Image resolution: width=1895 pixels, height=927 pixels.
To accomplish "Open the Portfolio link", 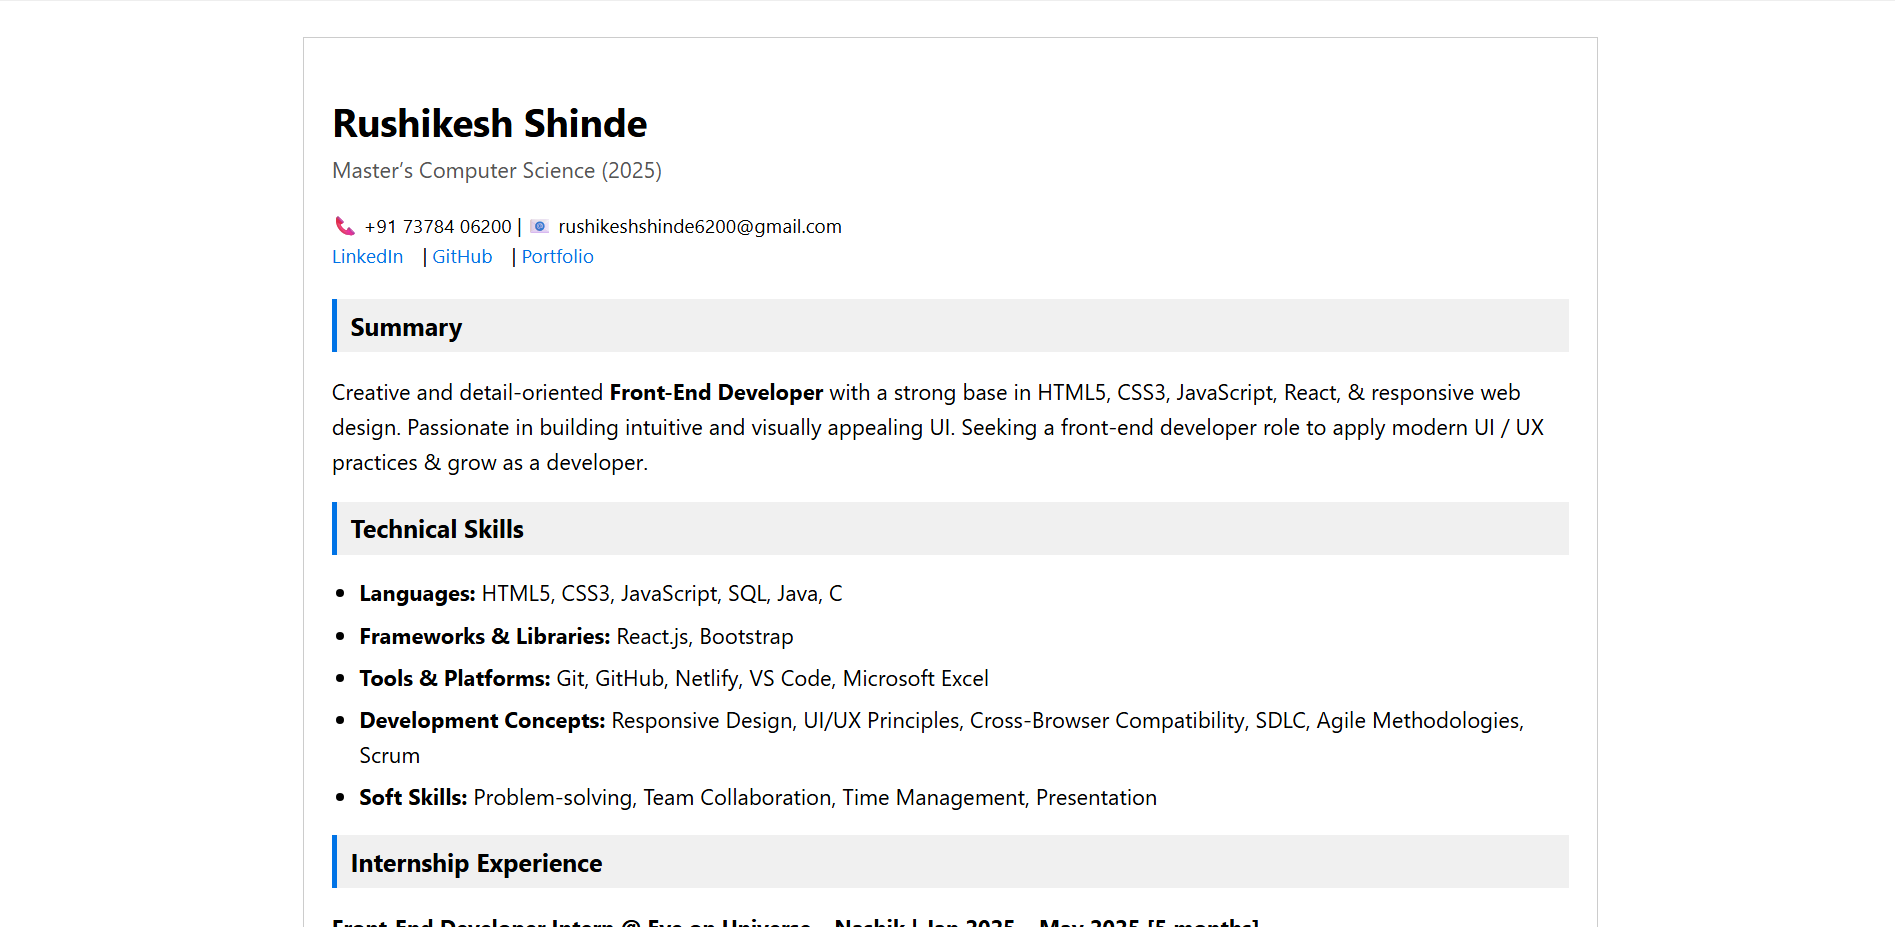I will coord(557,257).
